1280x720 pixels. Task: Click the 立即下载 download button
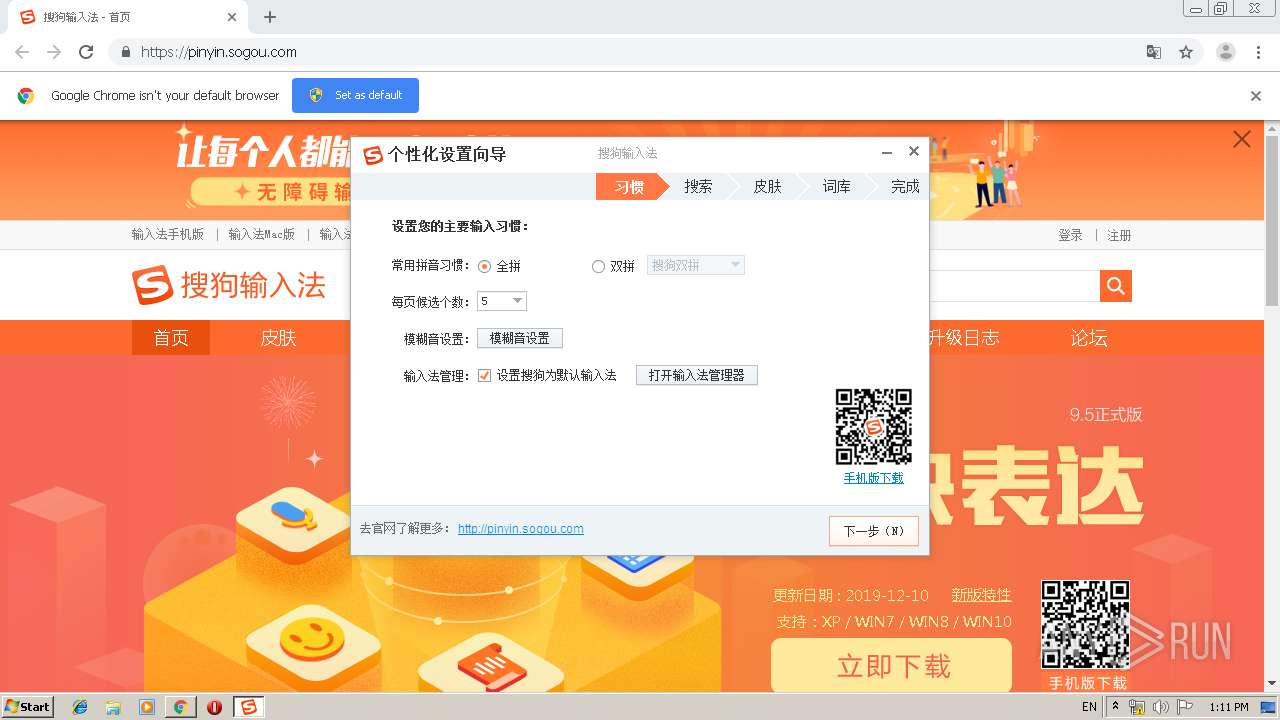[892, 666]
